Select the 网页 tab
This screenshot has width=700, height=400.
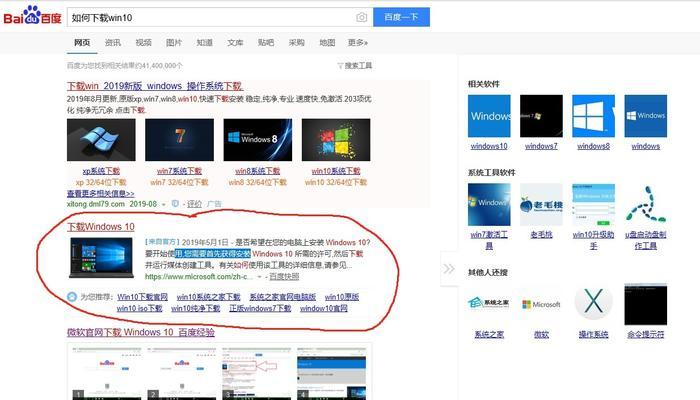(x=82, y=43)
